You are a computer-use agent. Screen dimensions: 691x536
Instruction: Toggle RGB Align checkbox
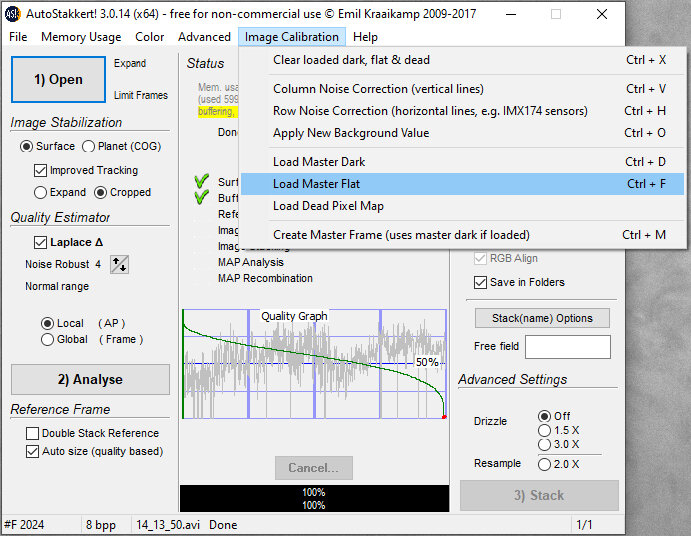pos(480,259)
